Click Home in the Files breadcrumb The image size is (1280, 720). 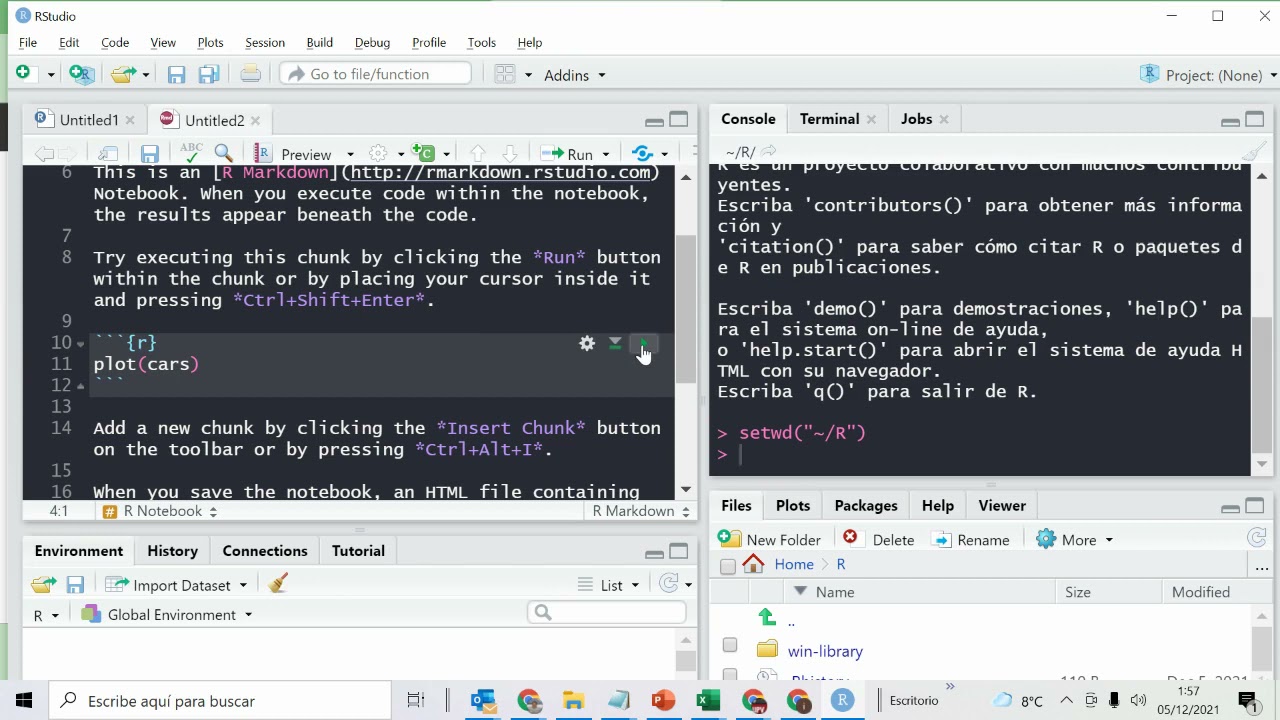coord(794,564)
